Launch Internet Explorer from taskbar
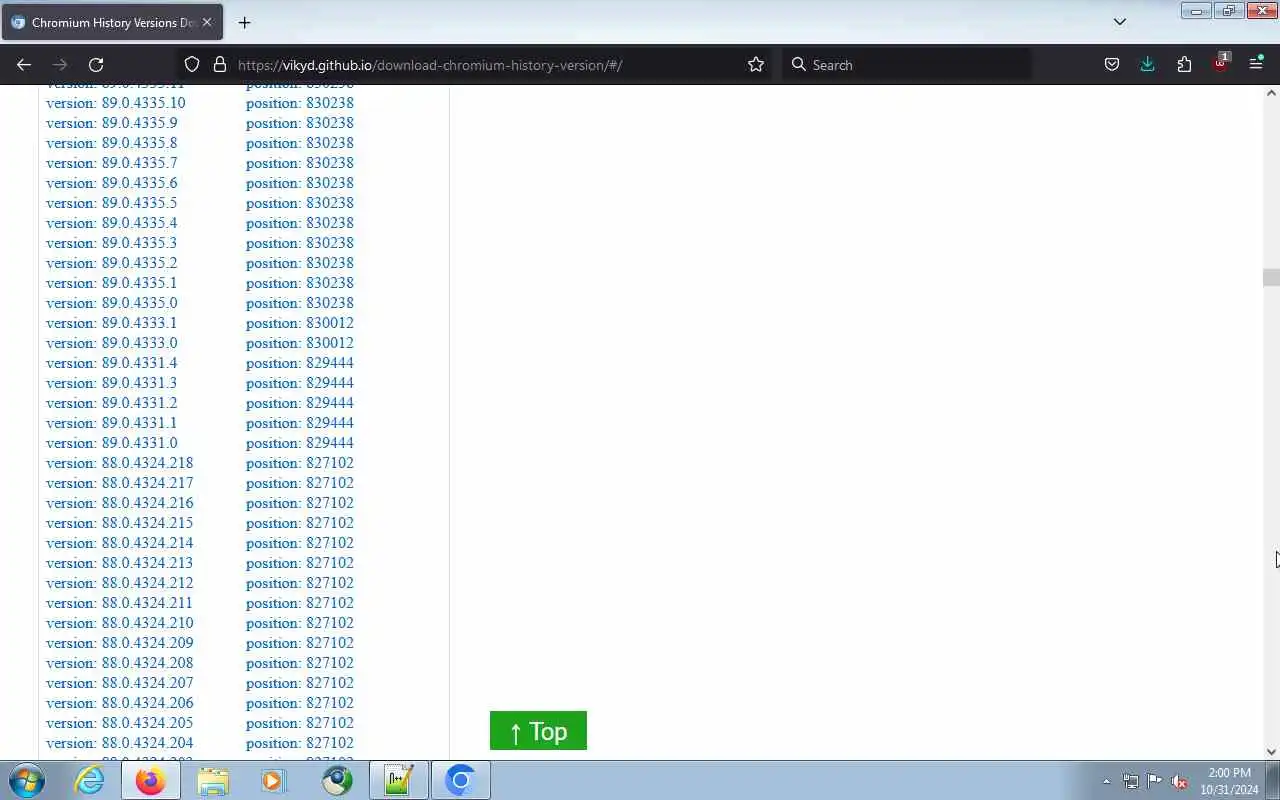 (x=90, y=780)
